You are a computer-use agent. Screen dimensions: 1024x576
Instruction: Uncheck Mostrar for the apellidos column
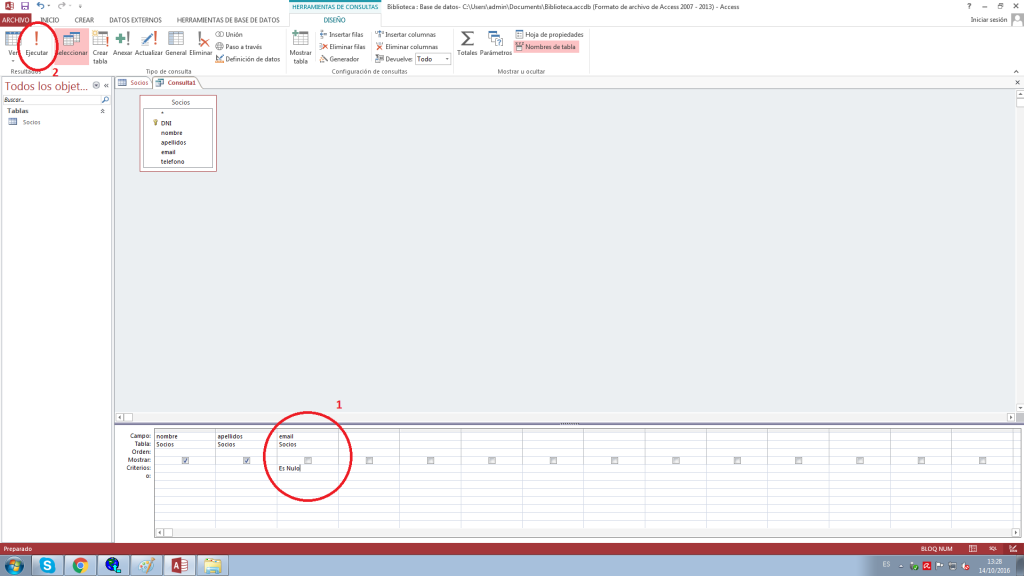coord(247,460)
